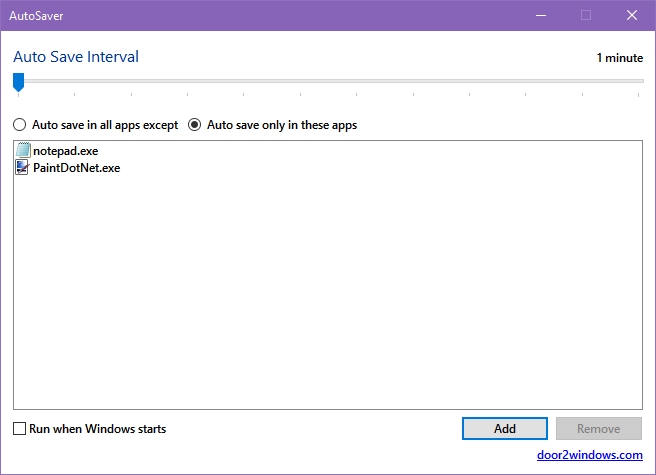Click the Remove button
The image size is (656, 475).
click(x=599, y=429)
